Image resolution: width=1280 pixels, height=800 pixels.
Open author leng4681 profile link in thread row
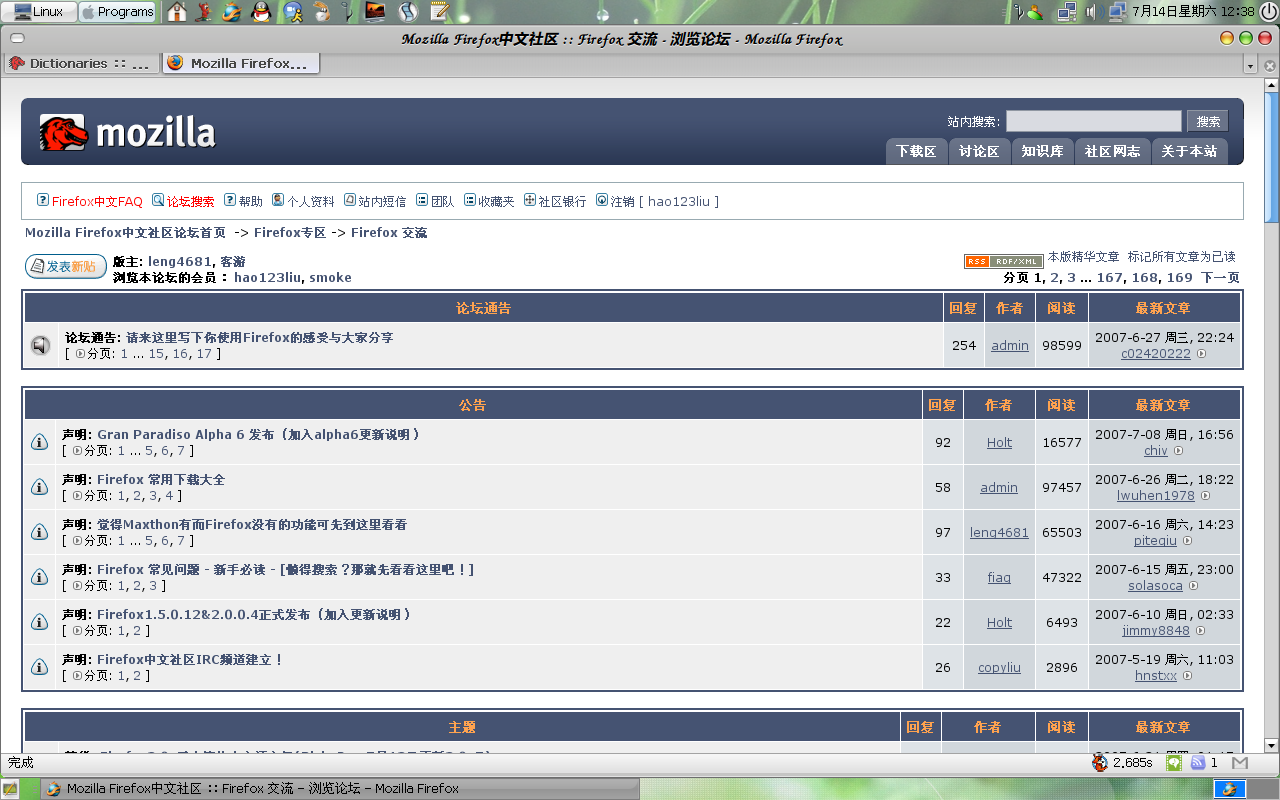(x=999, y=532)
